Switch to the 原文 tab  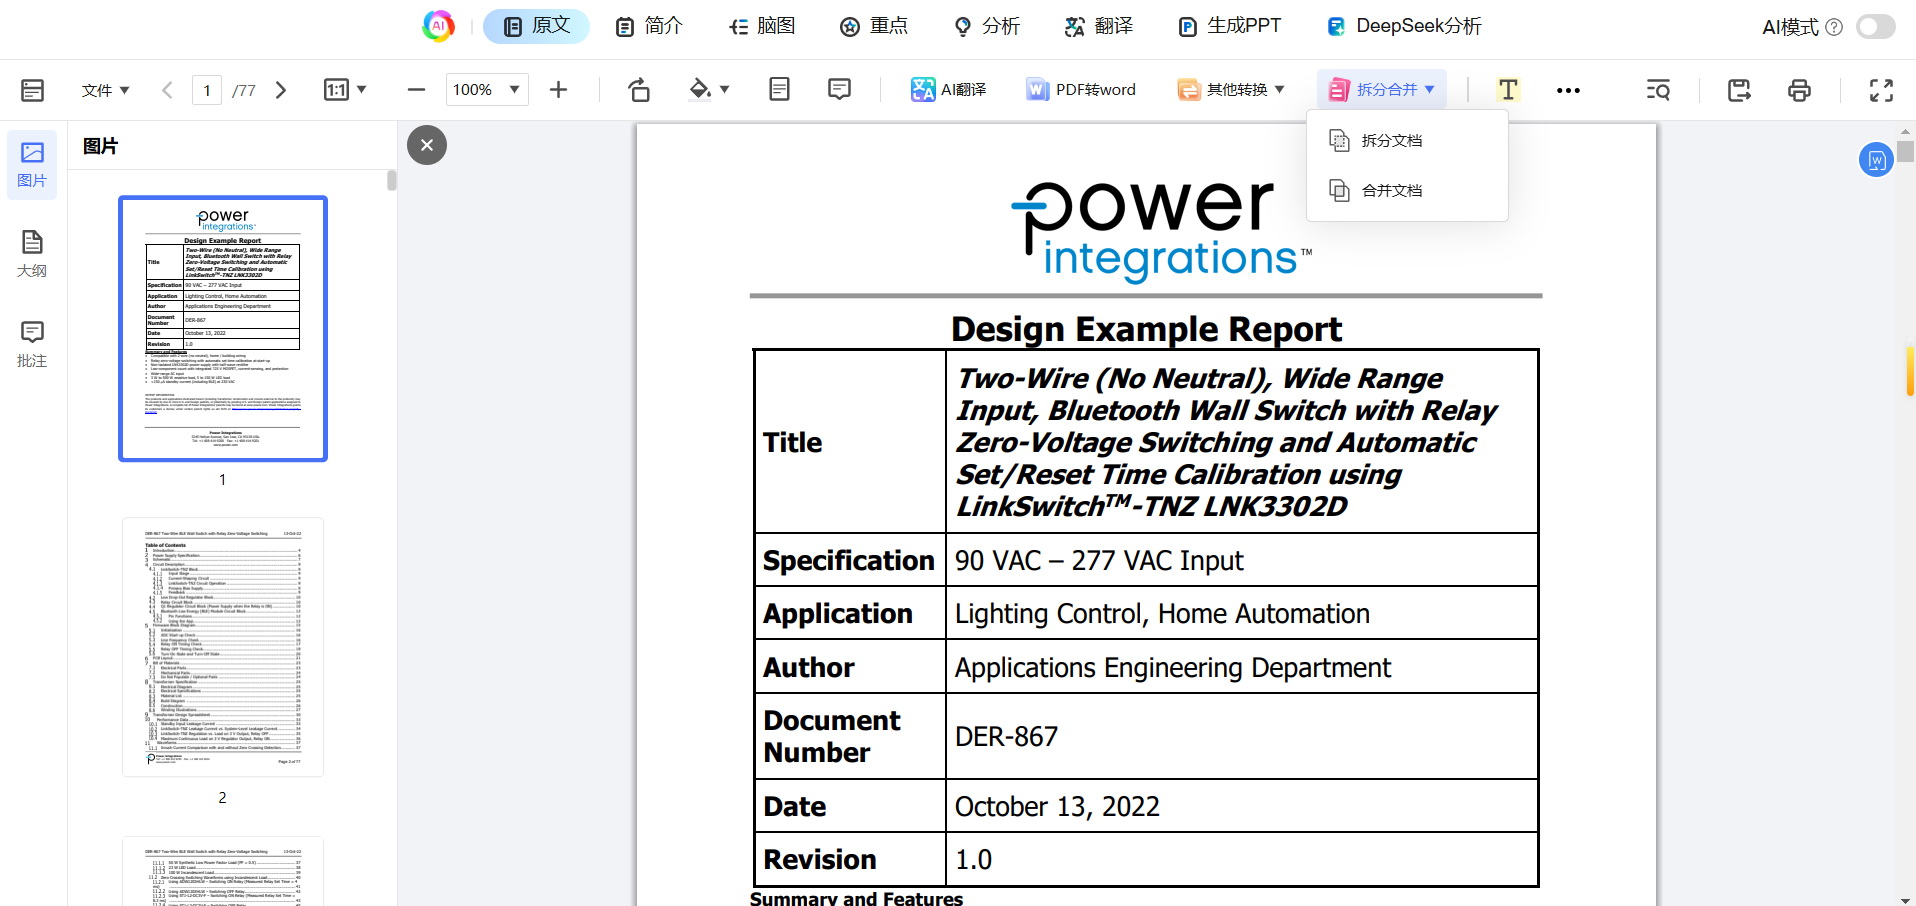pyautogui.click(x=536, y=26)
